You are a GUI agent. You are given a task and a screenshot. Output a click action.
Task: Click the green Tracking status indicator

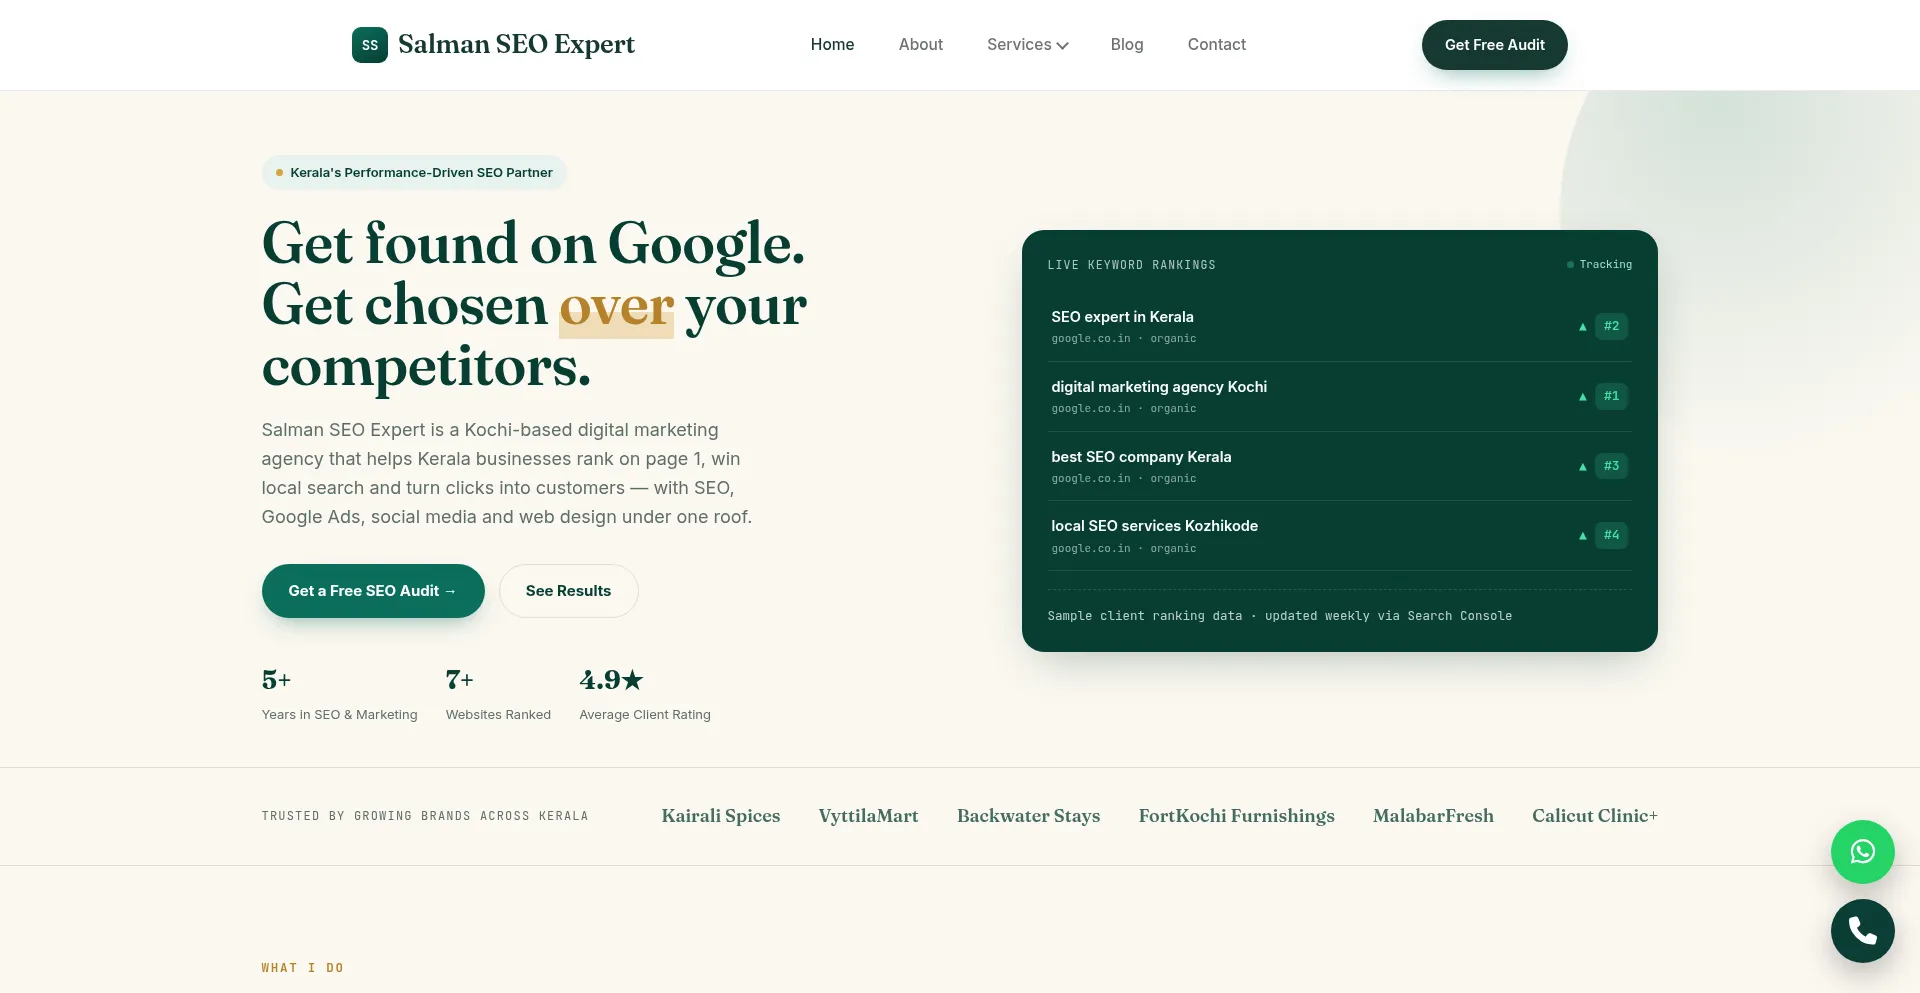click(1599, 265)
